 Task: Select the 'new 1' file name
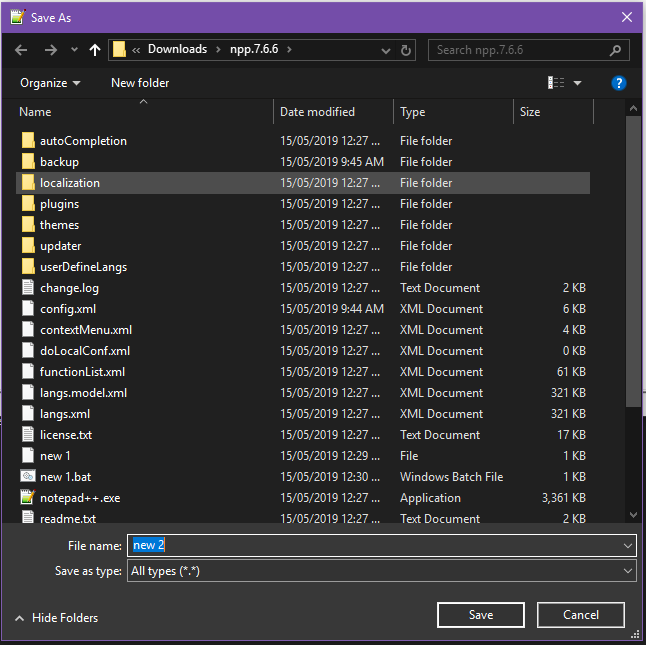pyautogui.click(x=55, y=456)
